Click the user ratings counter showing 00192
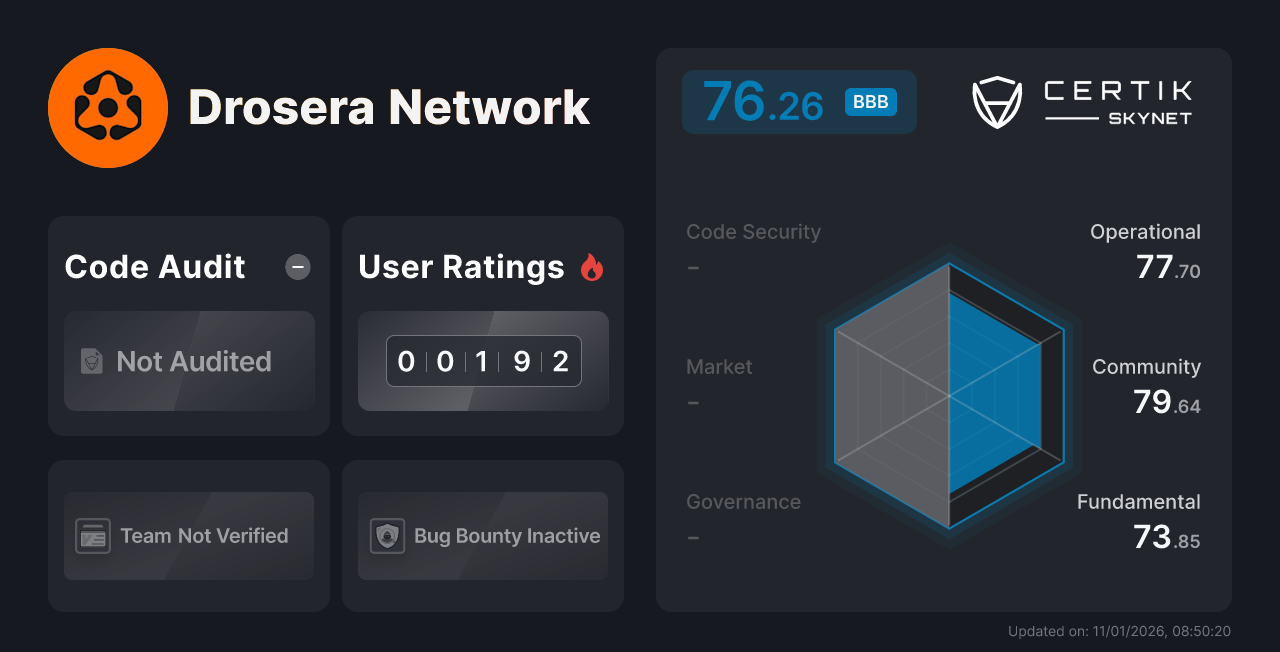Screen dimensions: 1280x652 [x=483, y=361]
